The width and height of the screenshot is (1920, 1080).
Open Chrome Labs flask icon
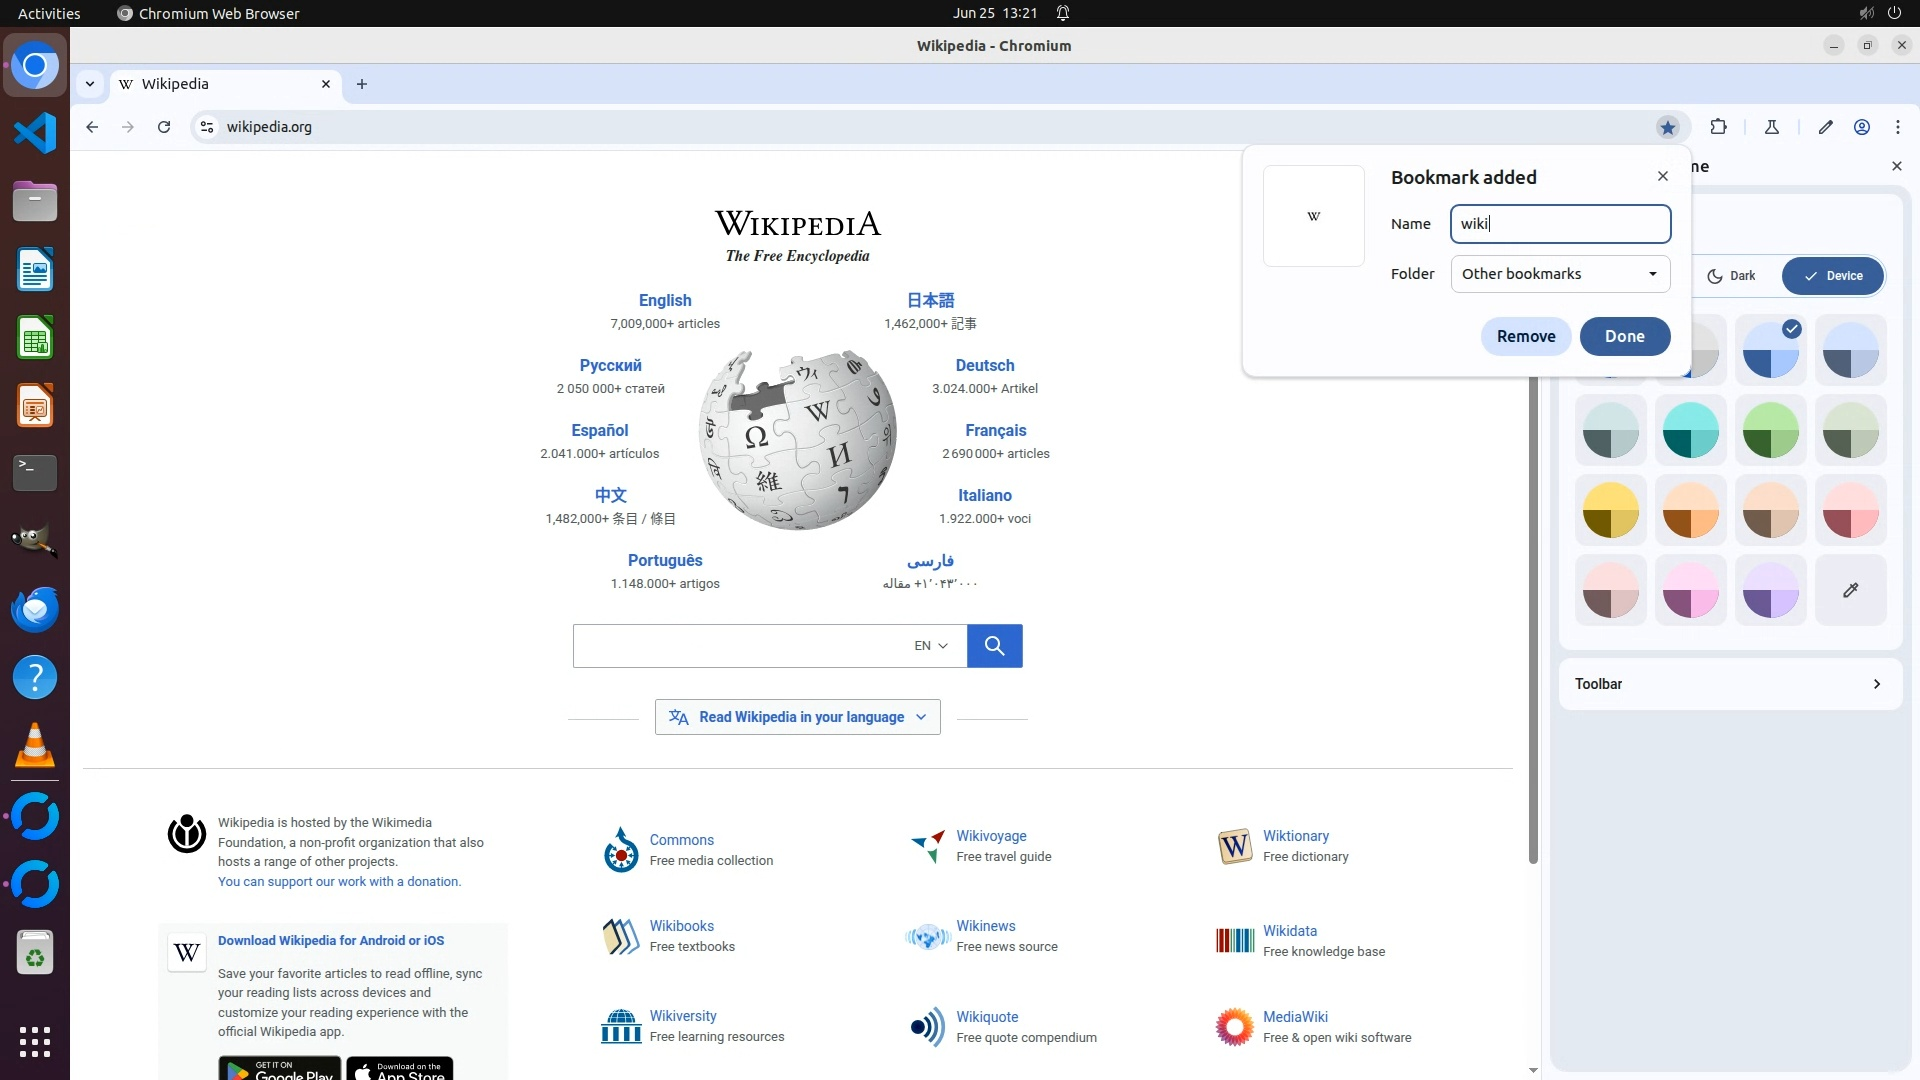(x=1771, y=127)
